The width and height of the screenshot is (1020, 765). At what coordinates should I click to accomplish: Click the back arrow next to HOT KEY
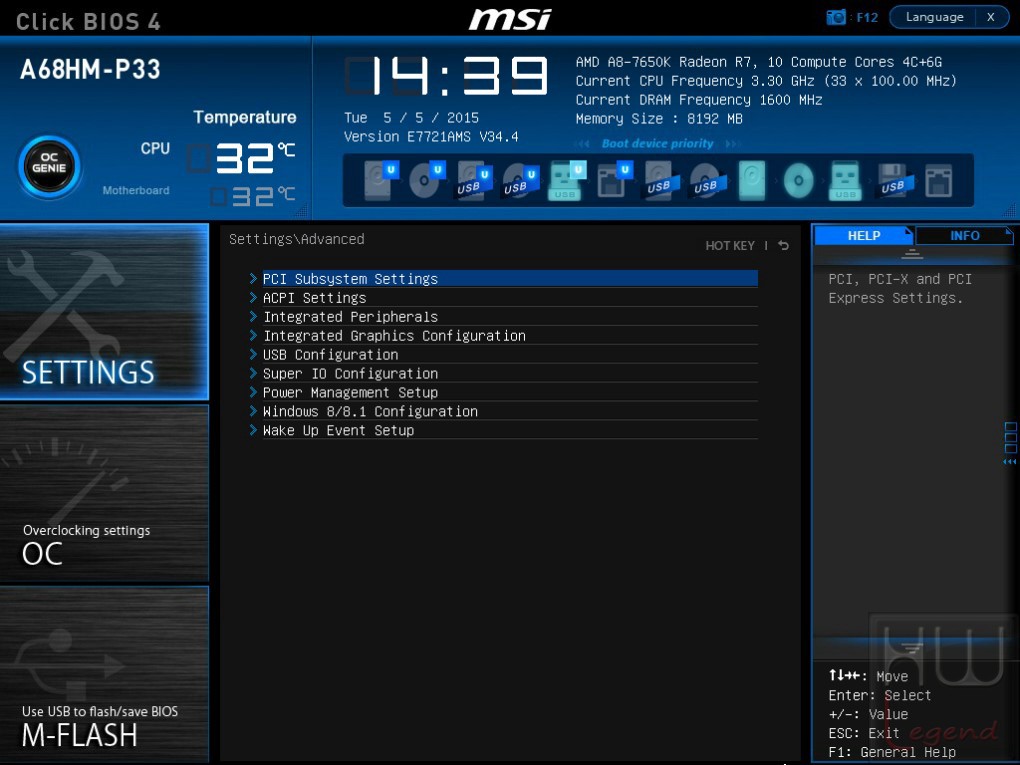784,245
